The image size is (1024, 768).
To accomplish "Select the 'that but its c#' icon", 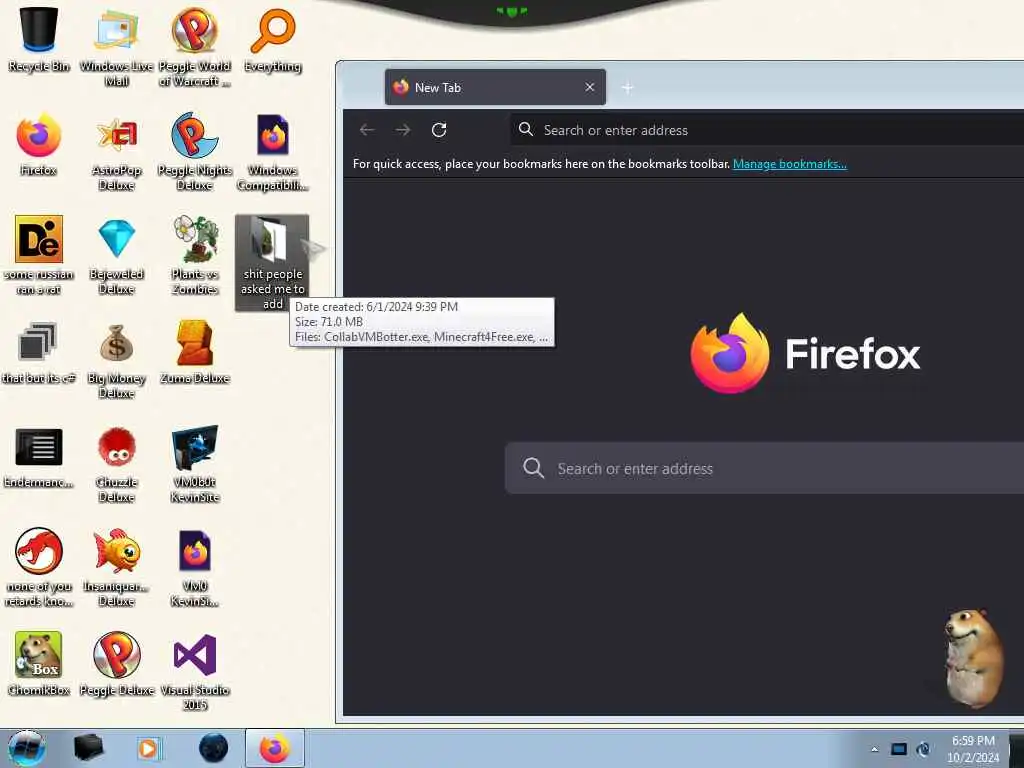I will pos(39,351).
